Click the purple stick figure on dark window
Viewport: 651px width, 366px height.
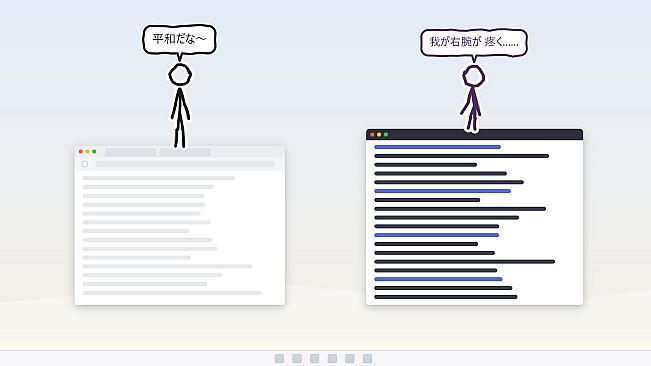(472, 98)
